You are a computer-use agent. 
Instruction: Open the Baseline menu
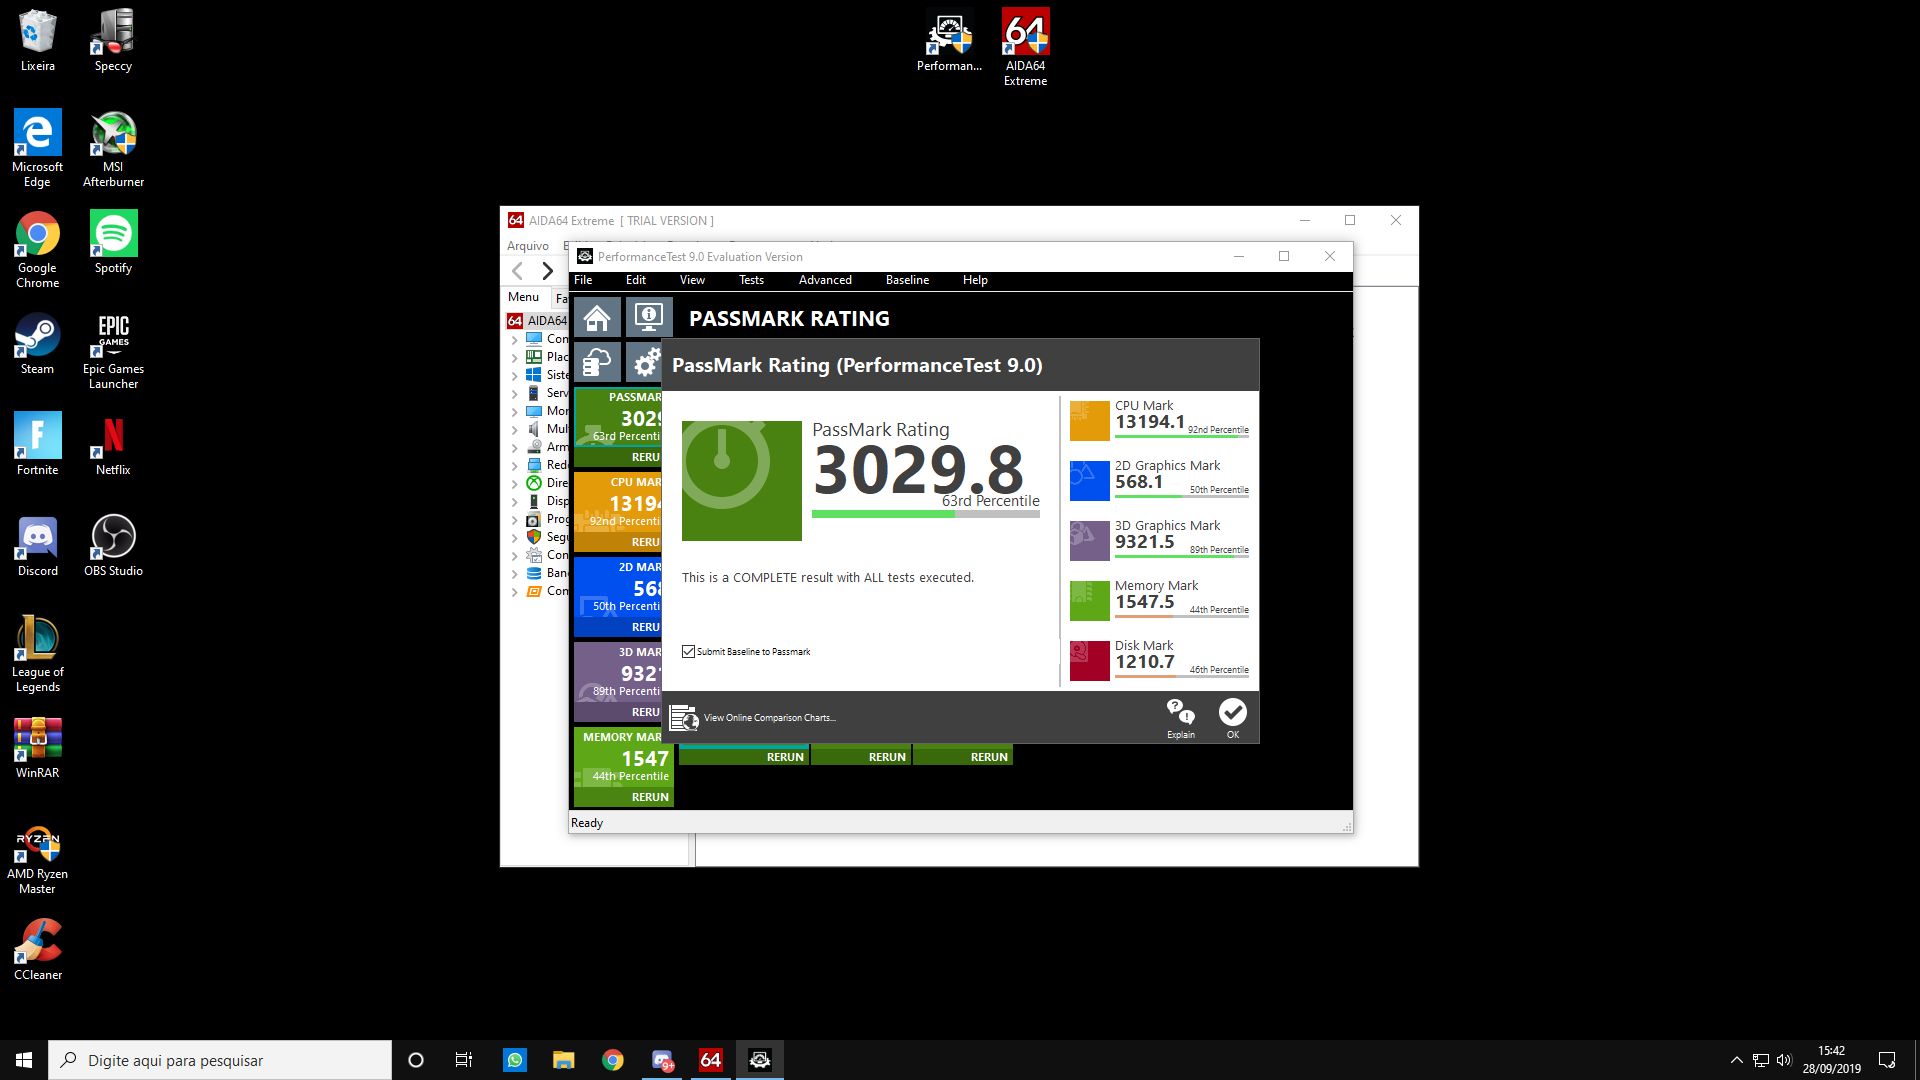coord(907,280)
